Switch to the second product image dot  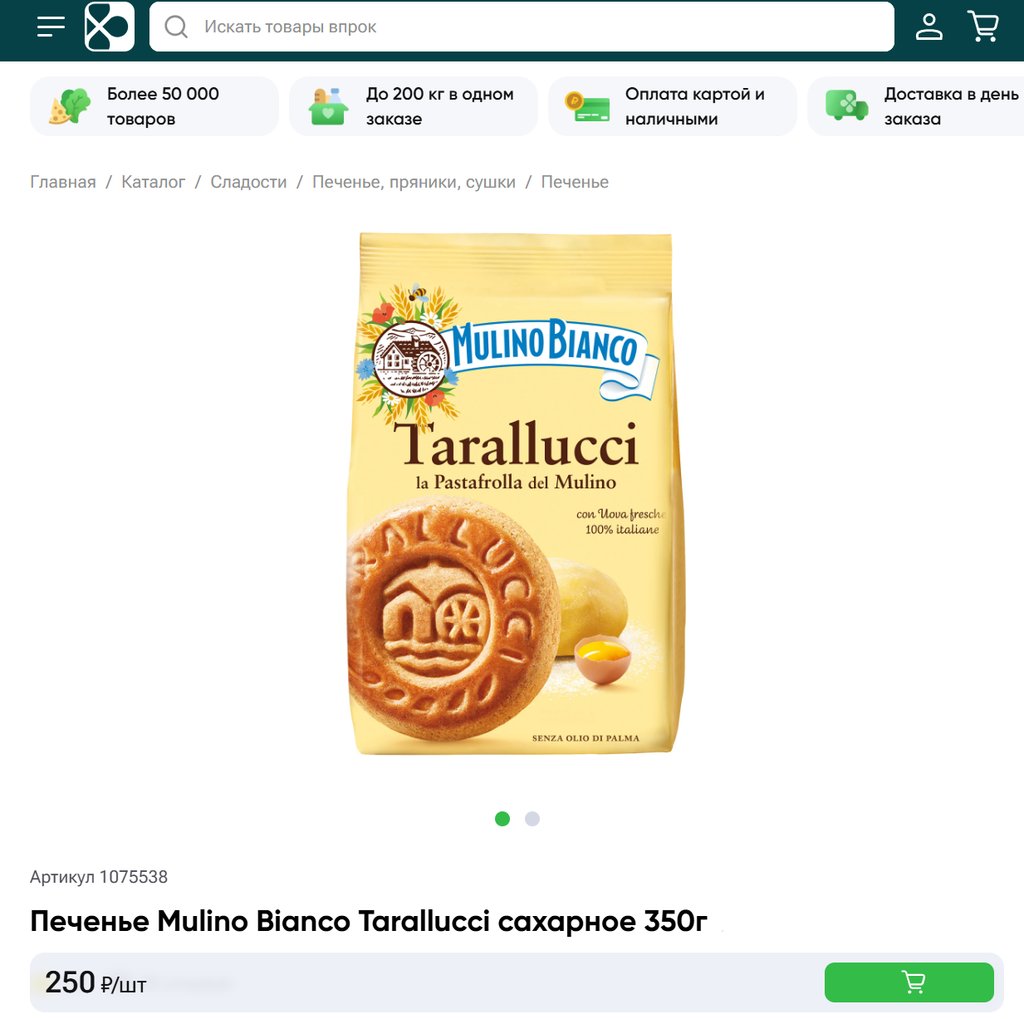(x=532, y=818)
